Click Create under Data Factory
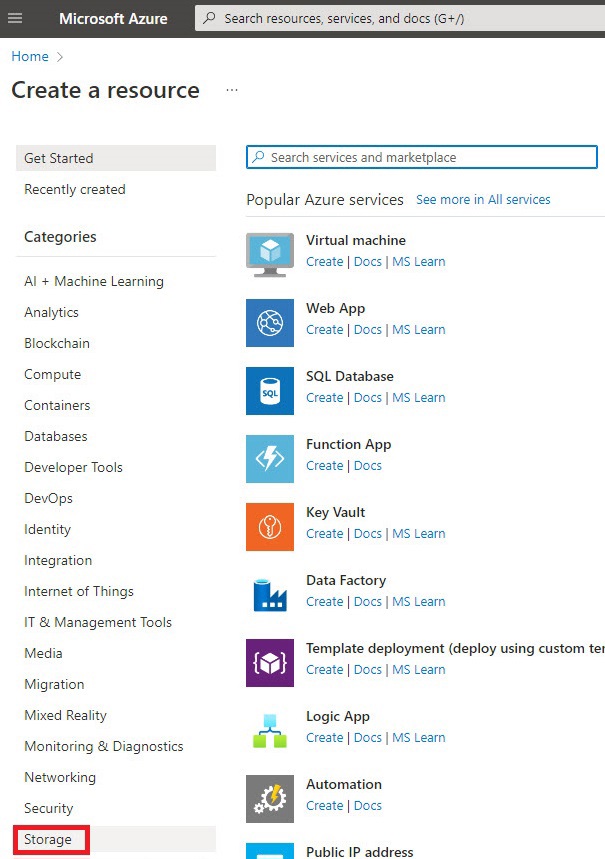Screen dimensions: 605x859 pos(324,602)
